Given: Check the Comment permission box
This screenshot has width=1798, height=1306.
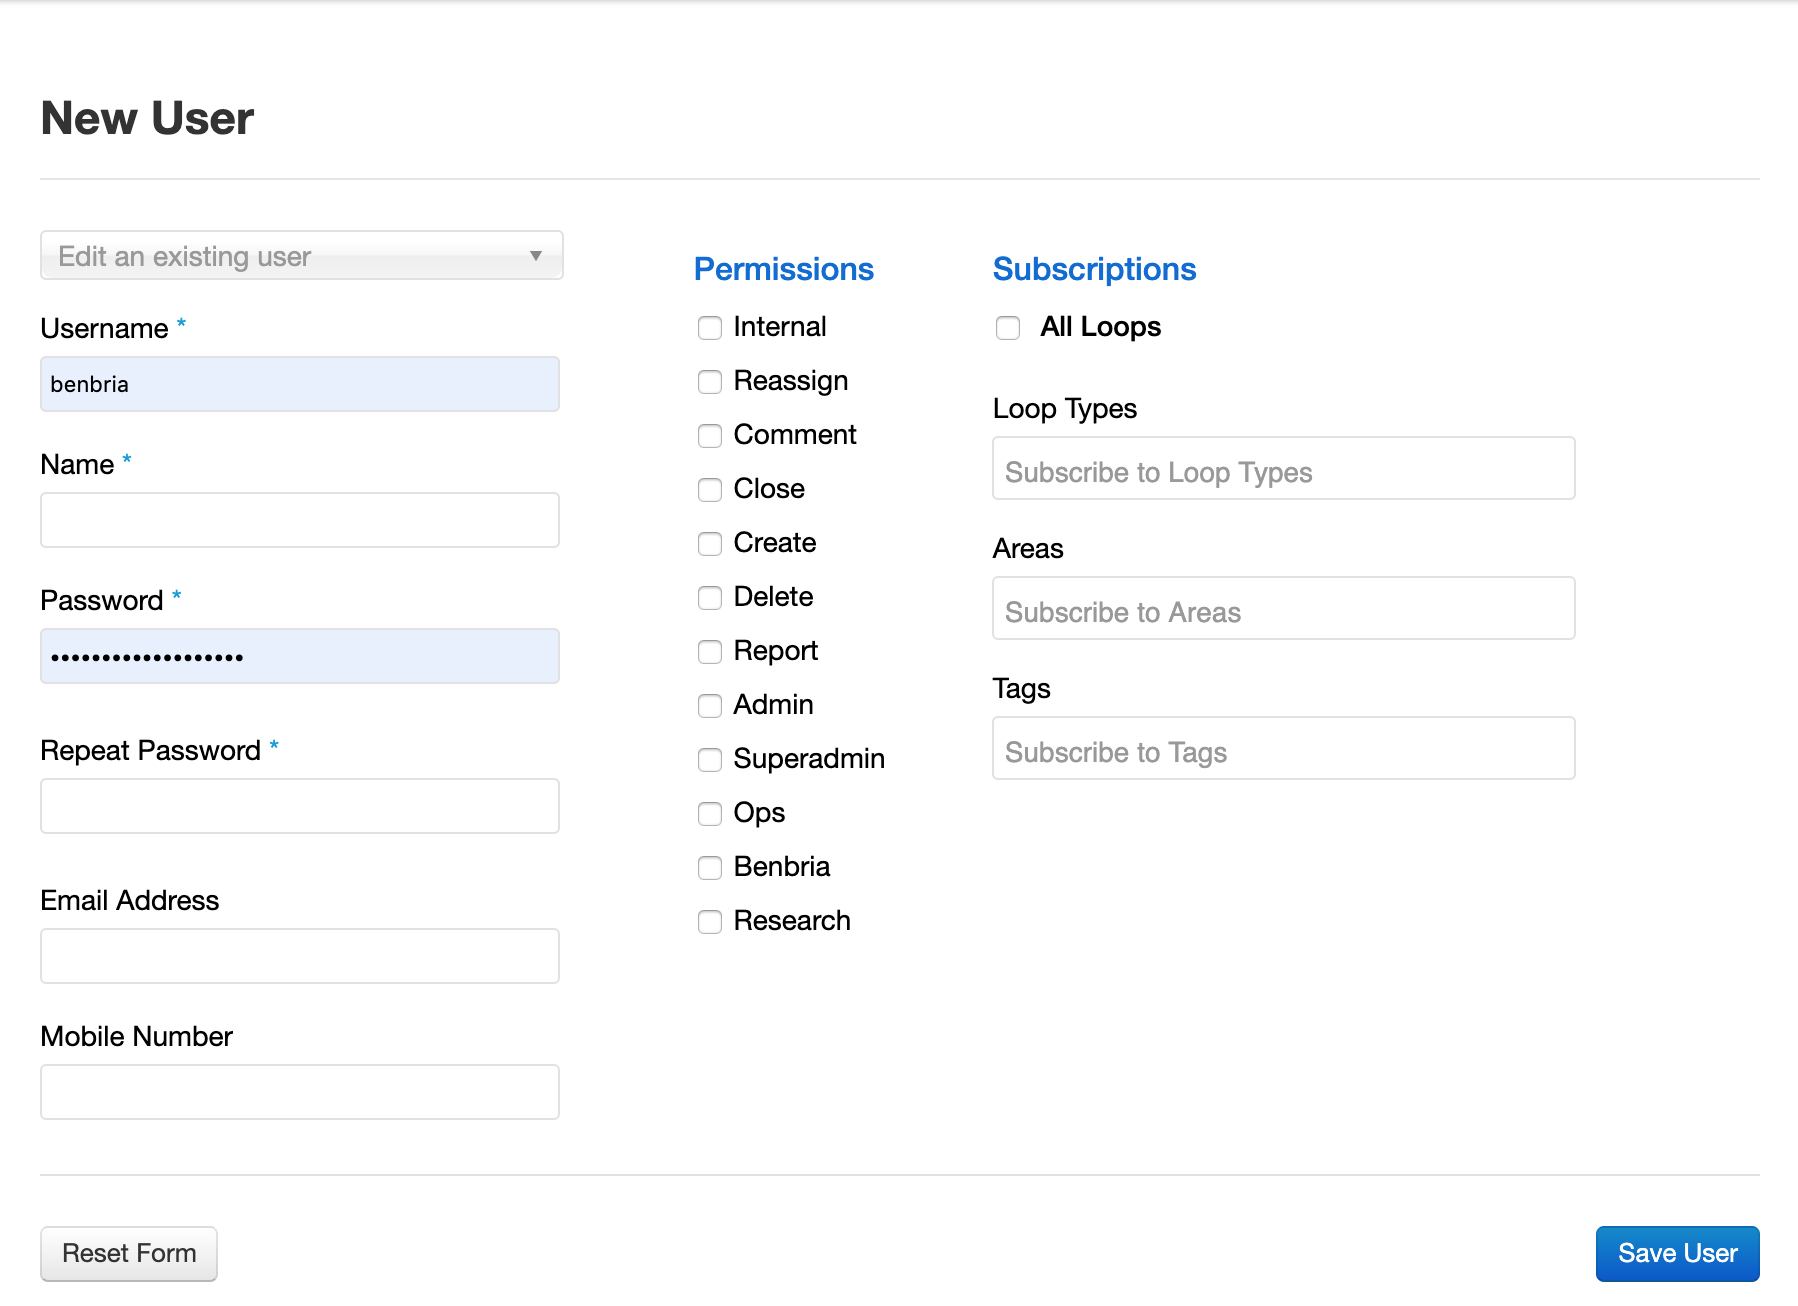Looking at the screenshot, I should pyautogui.click(x=710, y=436).
